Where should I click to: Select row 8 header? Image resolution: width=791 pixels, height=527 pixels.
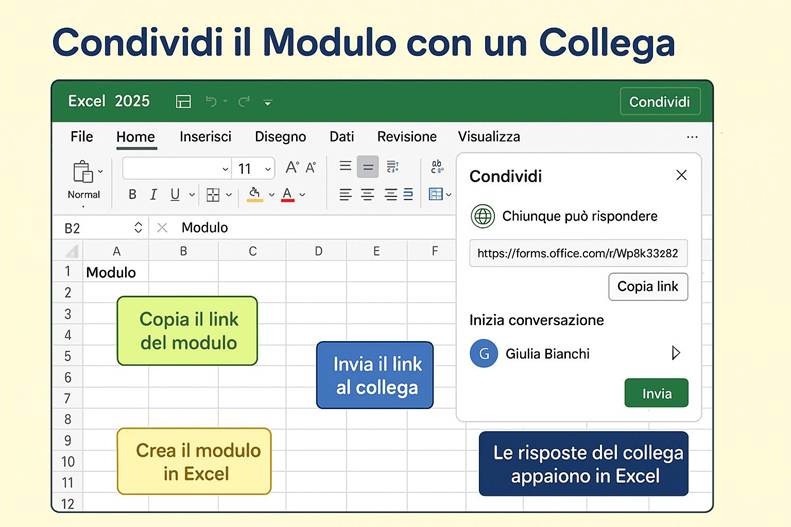[68, 419]
